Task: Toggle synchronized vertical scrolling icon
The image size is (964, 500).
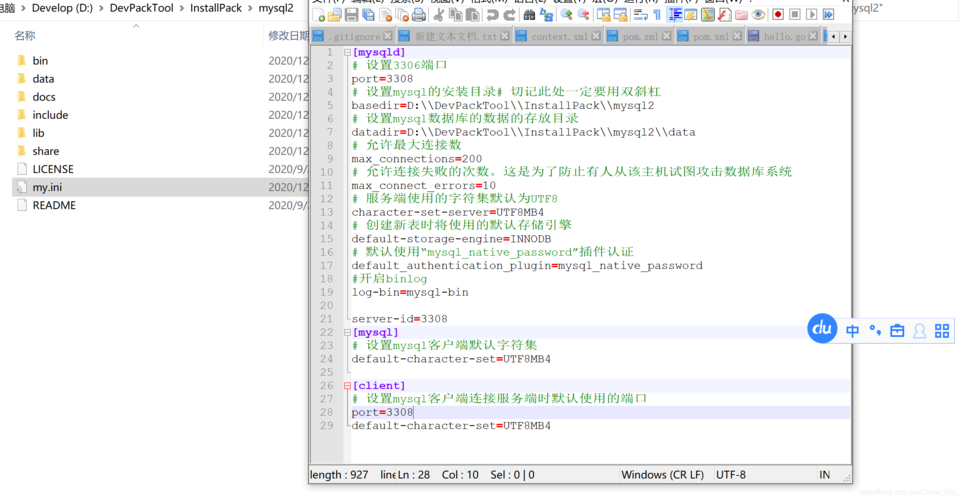Action: click(604, 15)
